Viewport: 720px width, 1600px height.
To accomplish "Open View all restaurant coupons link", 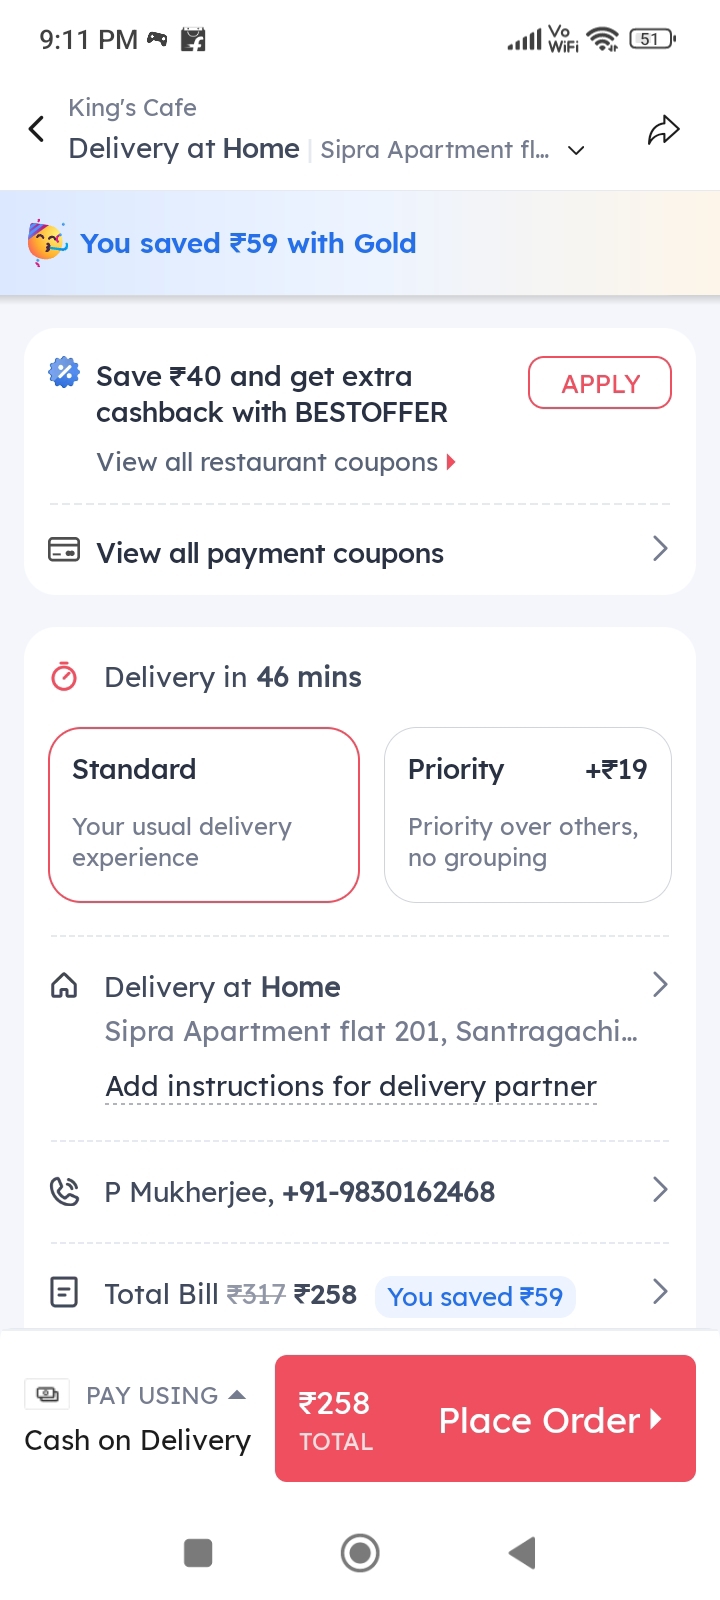I will coord(276,462).
